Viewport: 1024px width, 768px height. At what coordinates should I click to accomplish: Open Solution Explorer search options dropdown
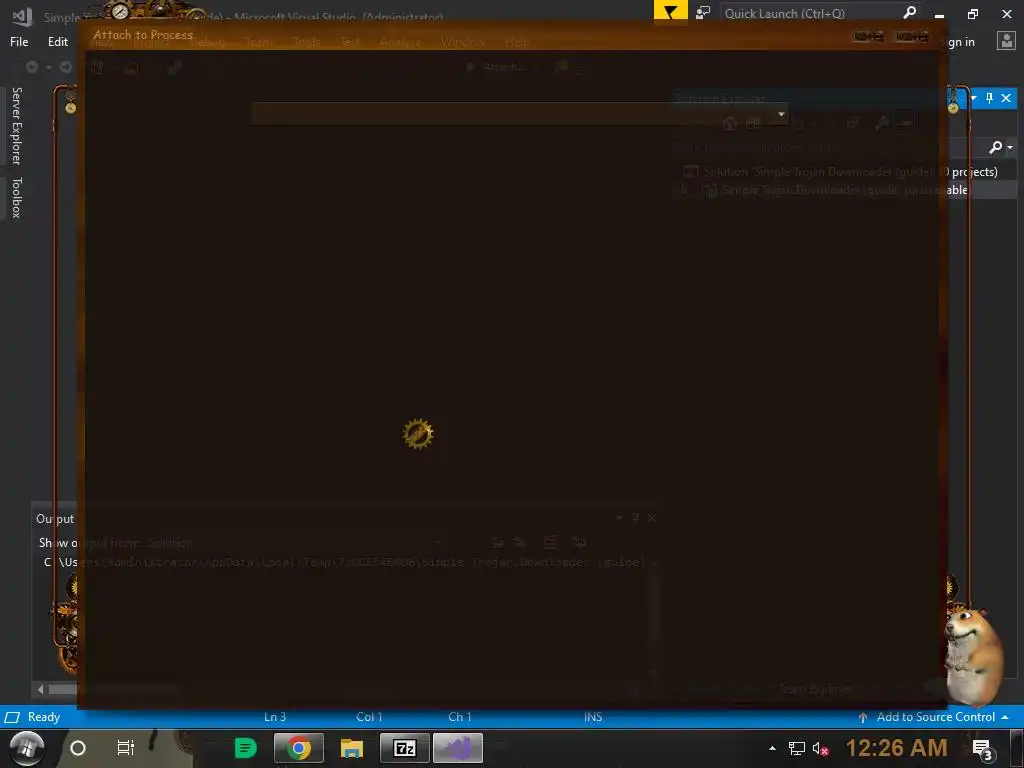click(1010, 148)
